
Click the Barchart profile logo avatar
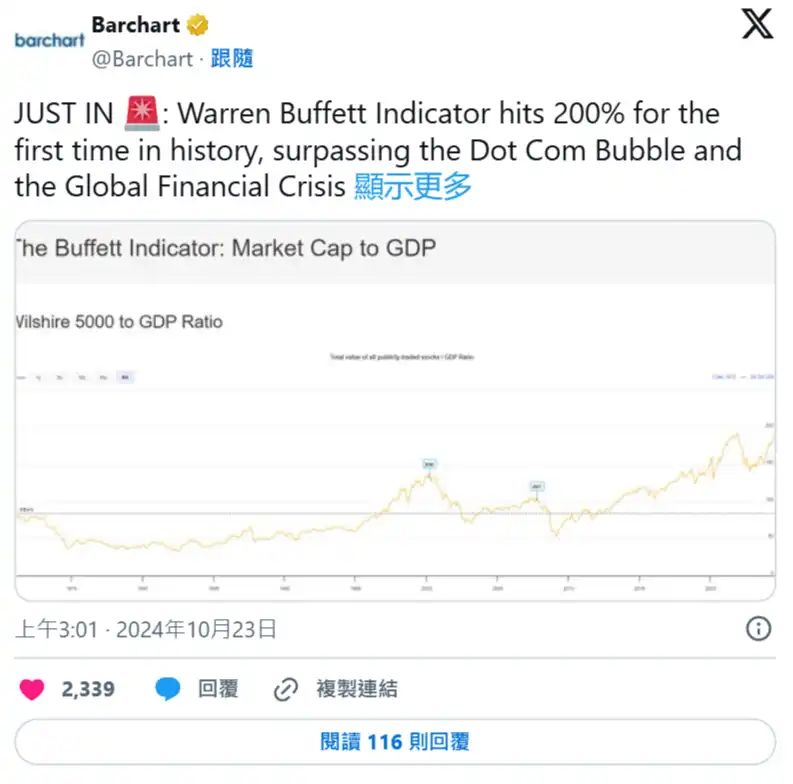(x=49, y=40)
